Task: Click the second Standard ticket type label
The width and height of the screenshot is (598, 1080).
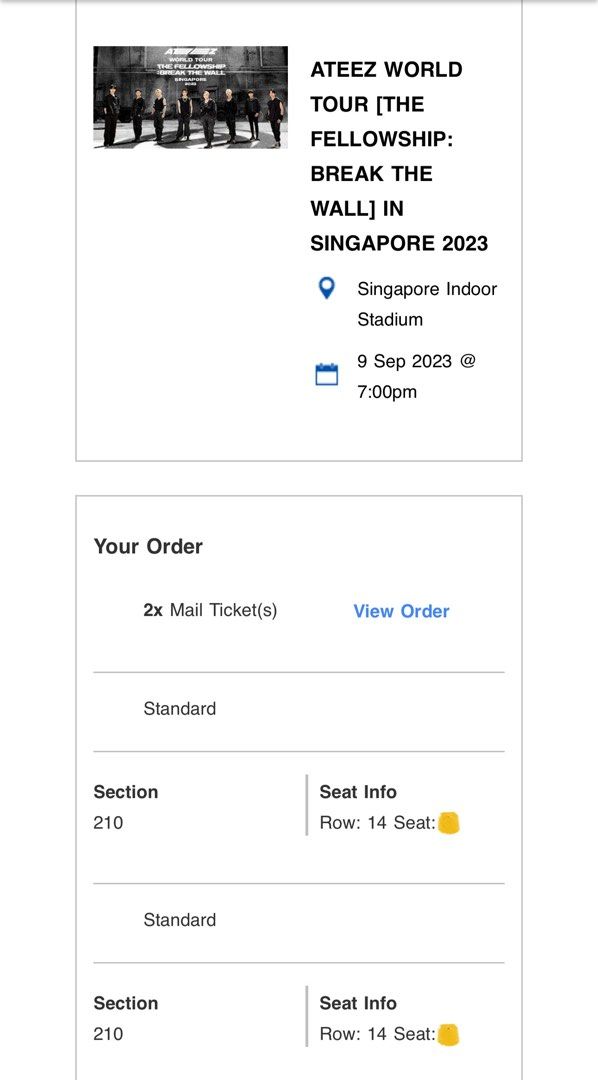Action: point(178,919)
